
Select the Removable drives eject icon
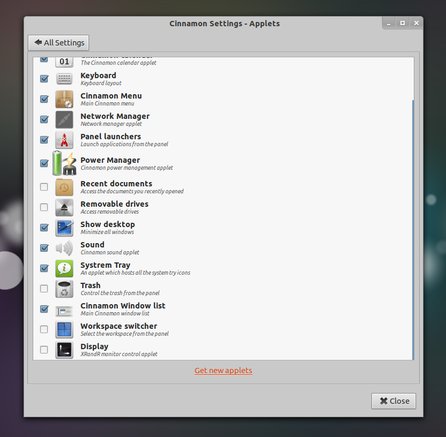pos(64,208)
